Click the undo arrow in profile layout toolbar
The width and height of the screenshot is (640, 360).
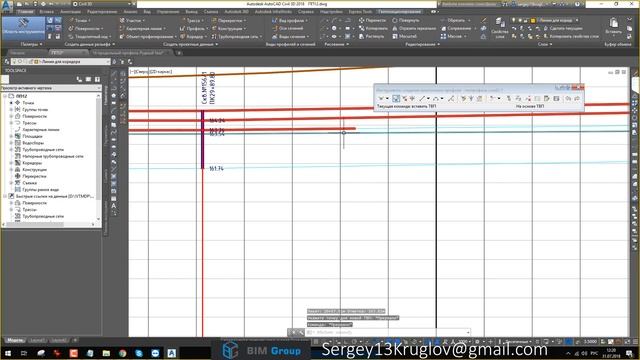click(x=568, y=98)
